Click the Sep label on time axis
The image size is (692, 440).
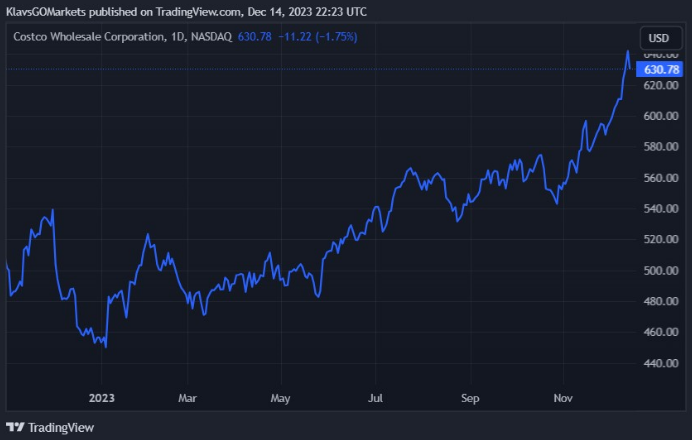coord(470,399)
